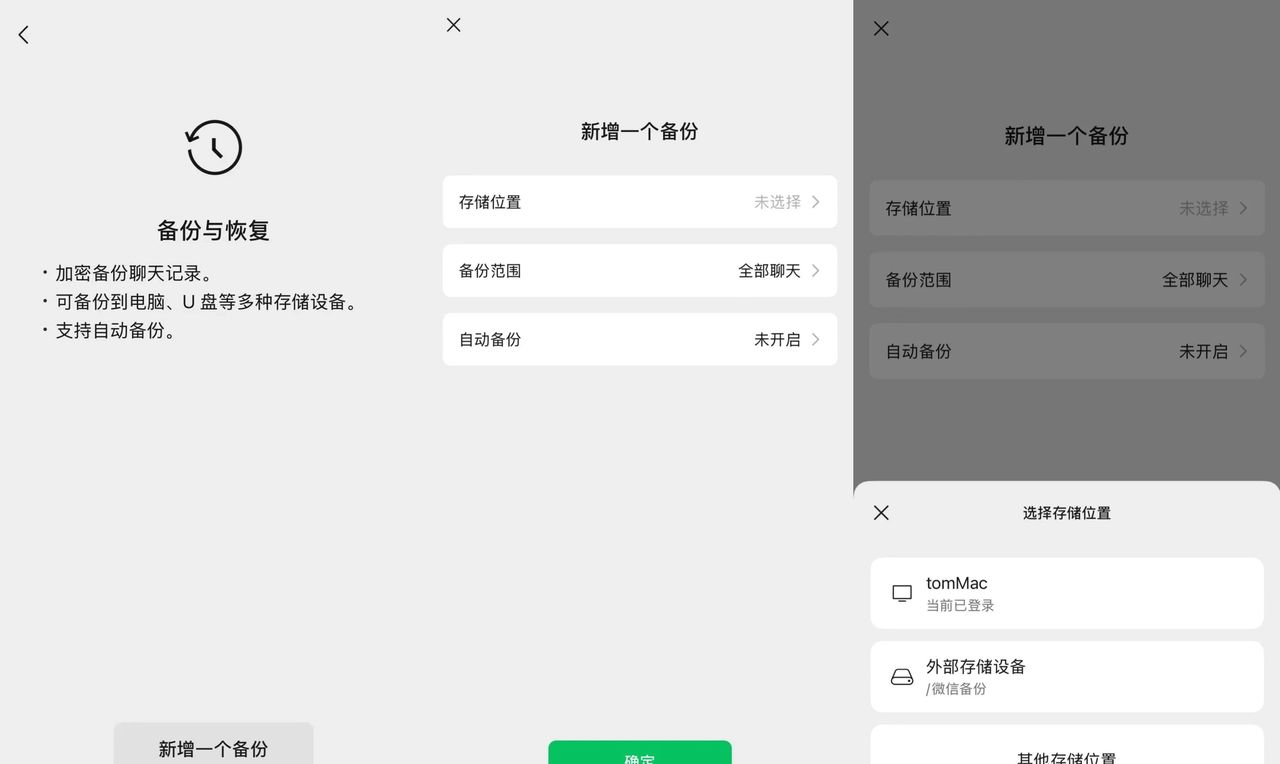Enable 自动备份 which is 未开启
Viewport: 1280px width, 764px height.
[639, 339]
